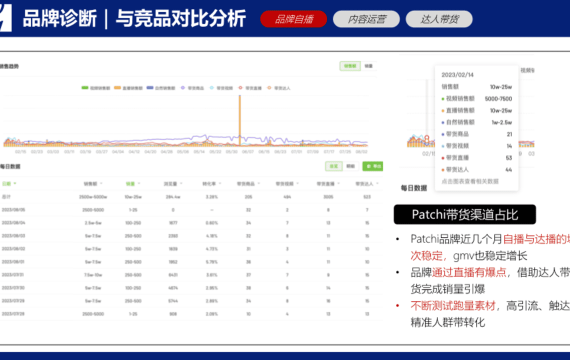
Task: Toggle 带货达人 orange circle legend series
Action: tap(279, 88)
